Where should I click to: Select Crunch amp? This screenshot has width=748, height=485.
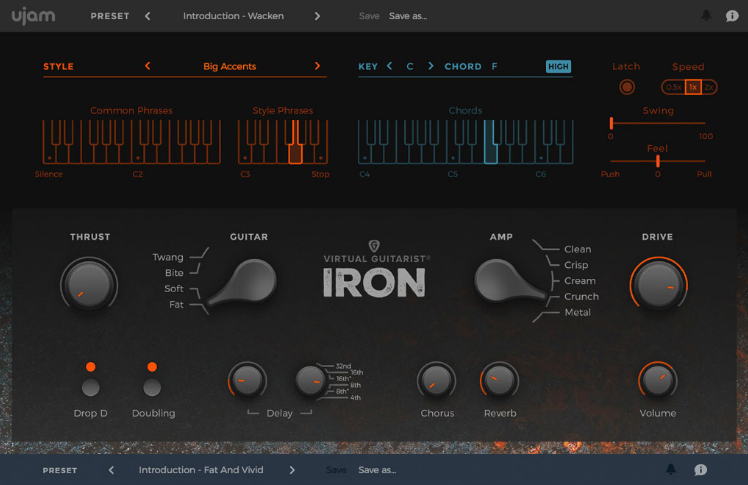pyautogui.click(x=581, y=296)
